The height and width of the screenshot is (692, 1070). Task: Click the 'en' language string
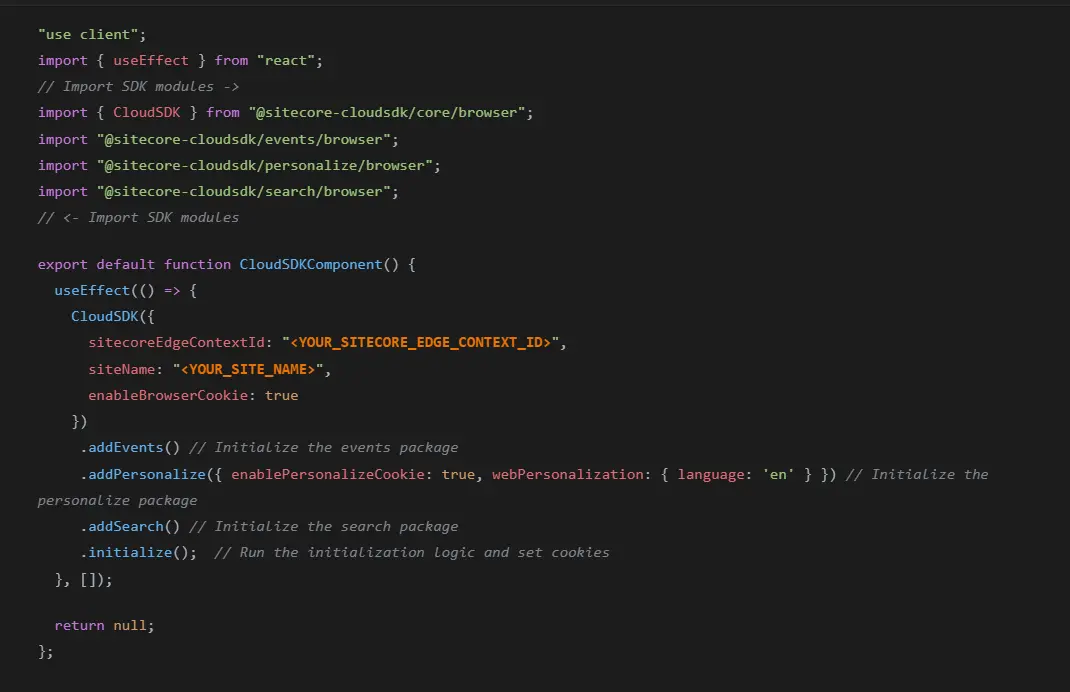point(778,474)
